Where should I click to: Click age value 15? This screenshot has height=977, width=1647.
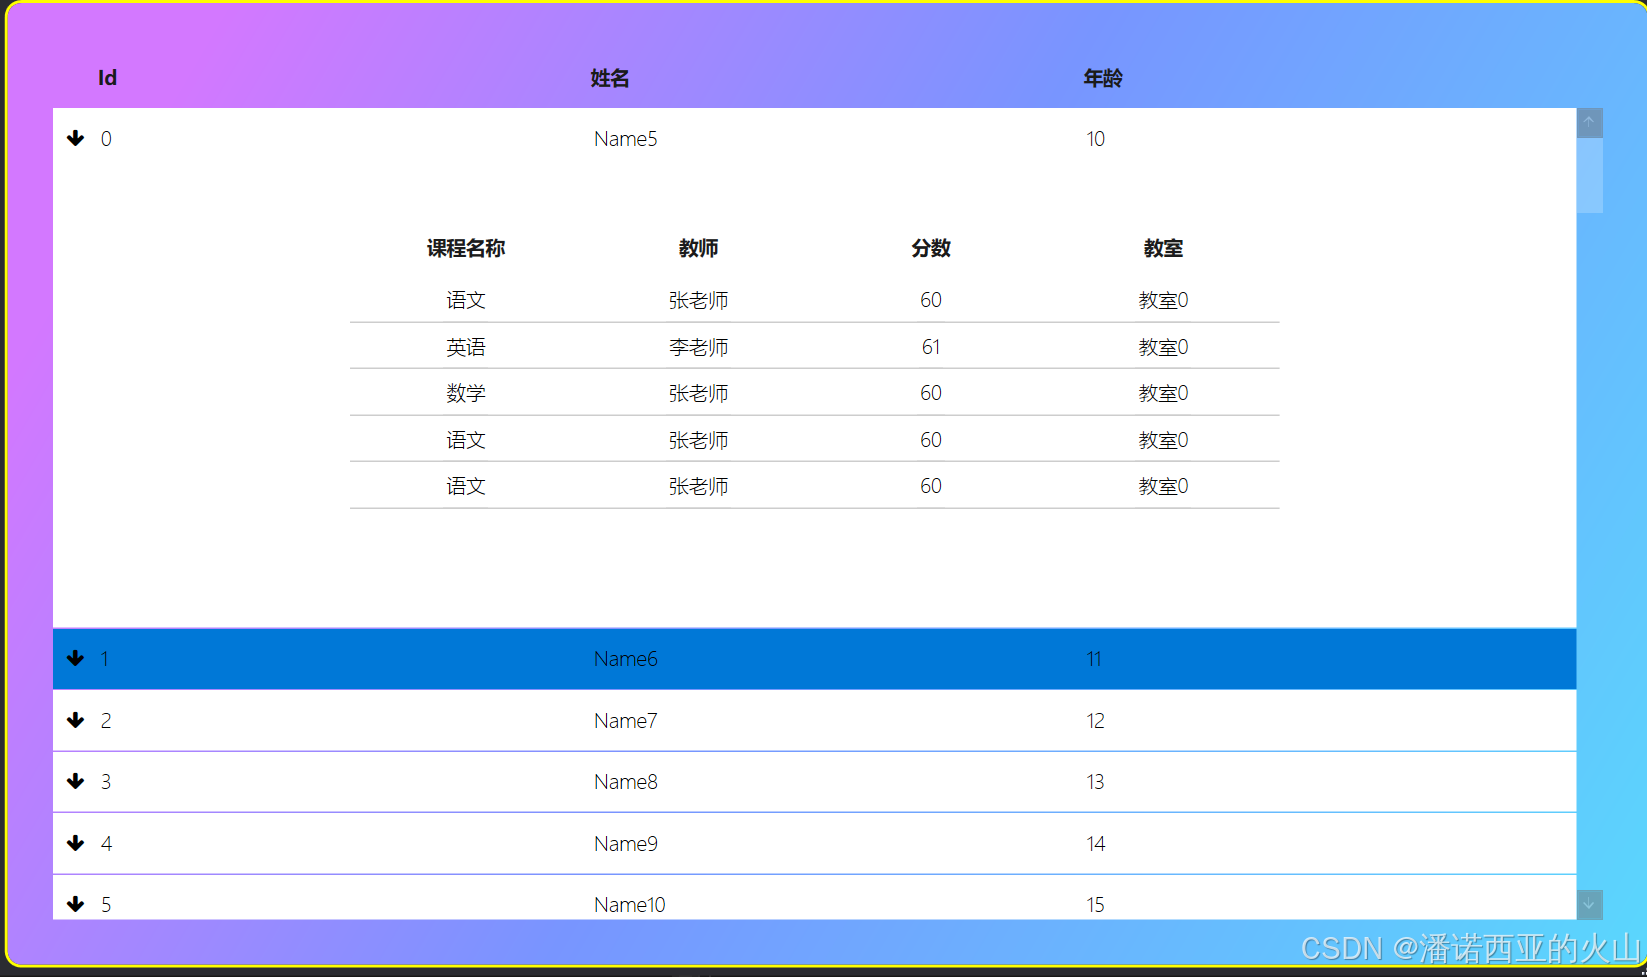1095,905
